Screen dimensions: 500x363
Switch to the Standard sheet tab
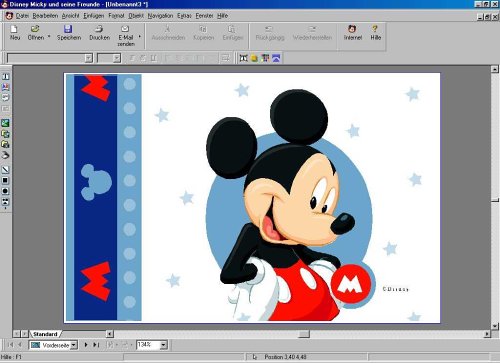45,334
